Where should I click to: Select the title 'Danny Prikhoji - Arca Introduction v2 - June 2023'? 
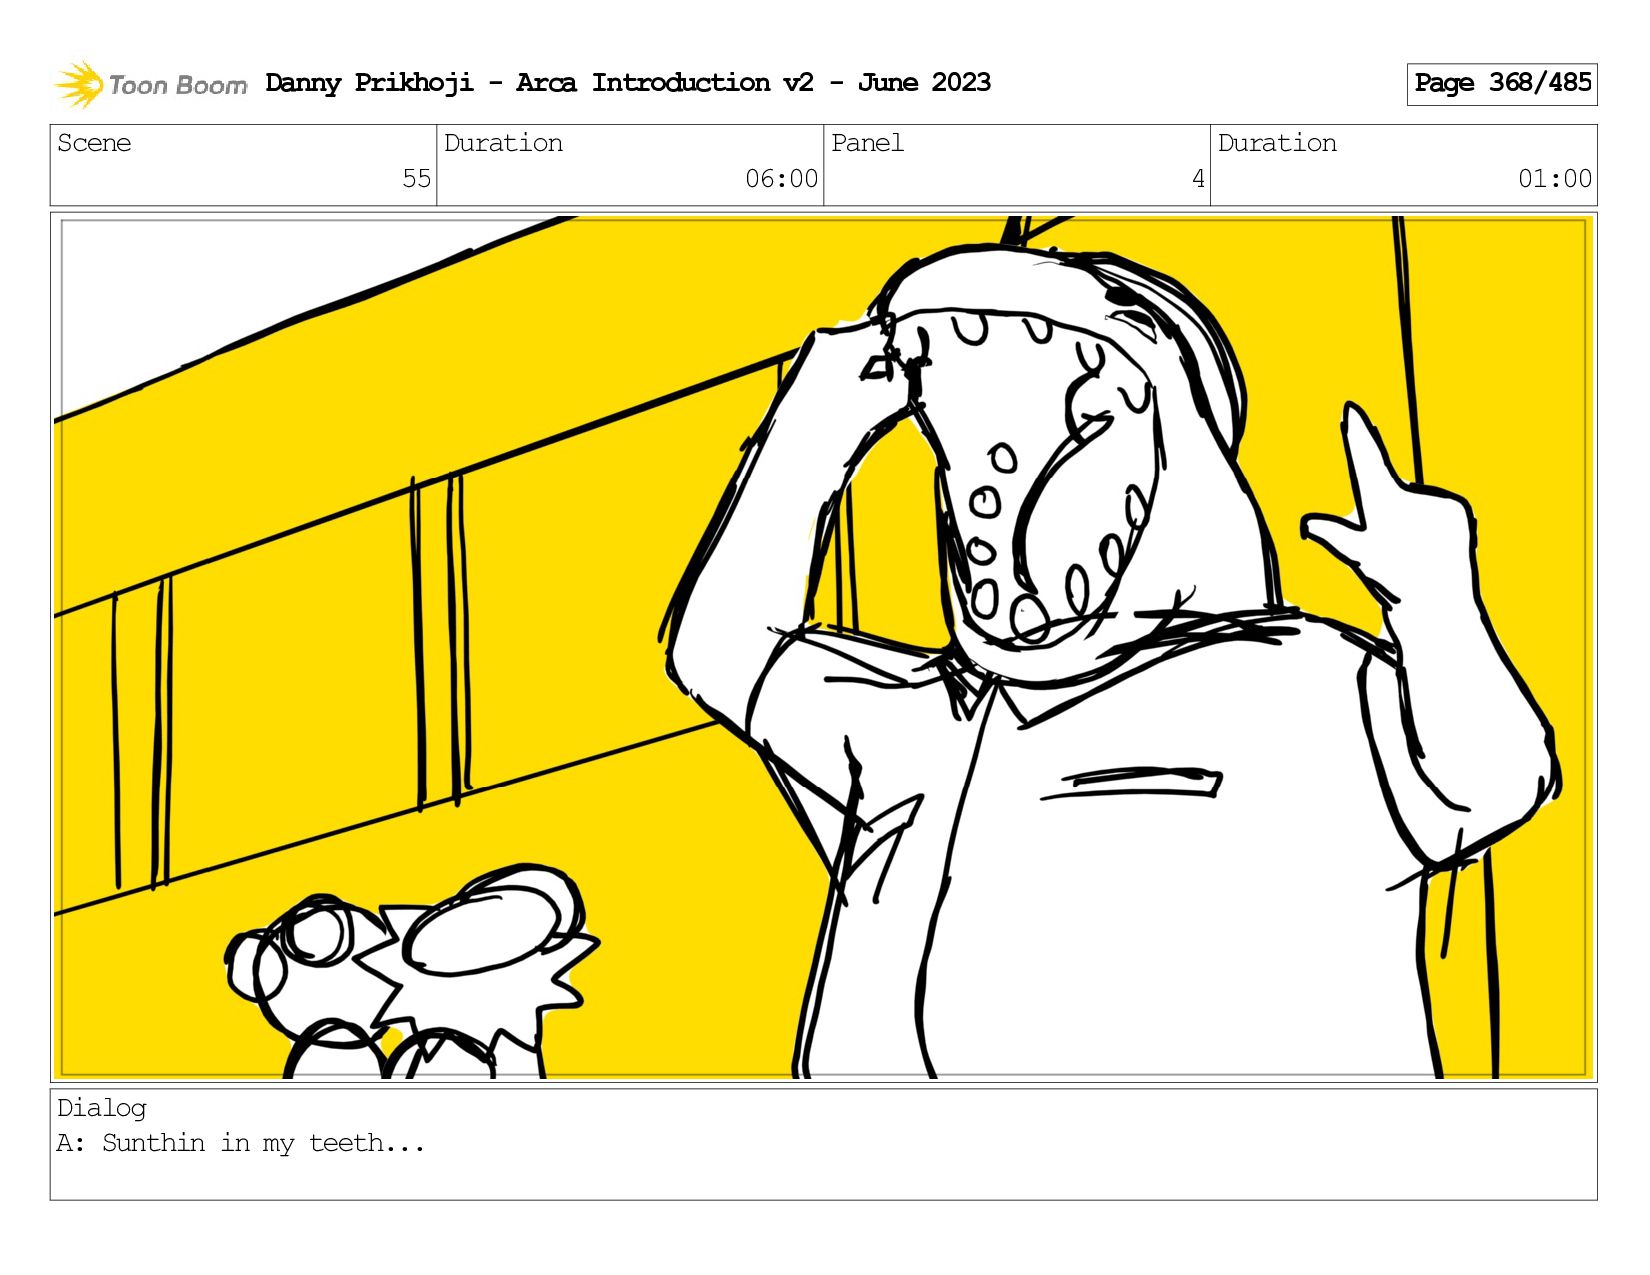628,83
